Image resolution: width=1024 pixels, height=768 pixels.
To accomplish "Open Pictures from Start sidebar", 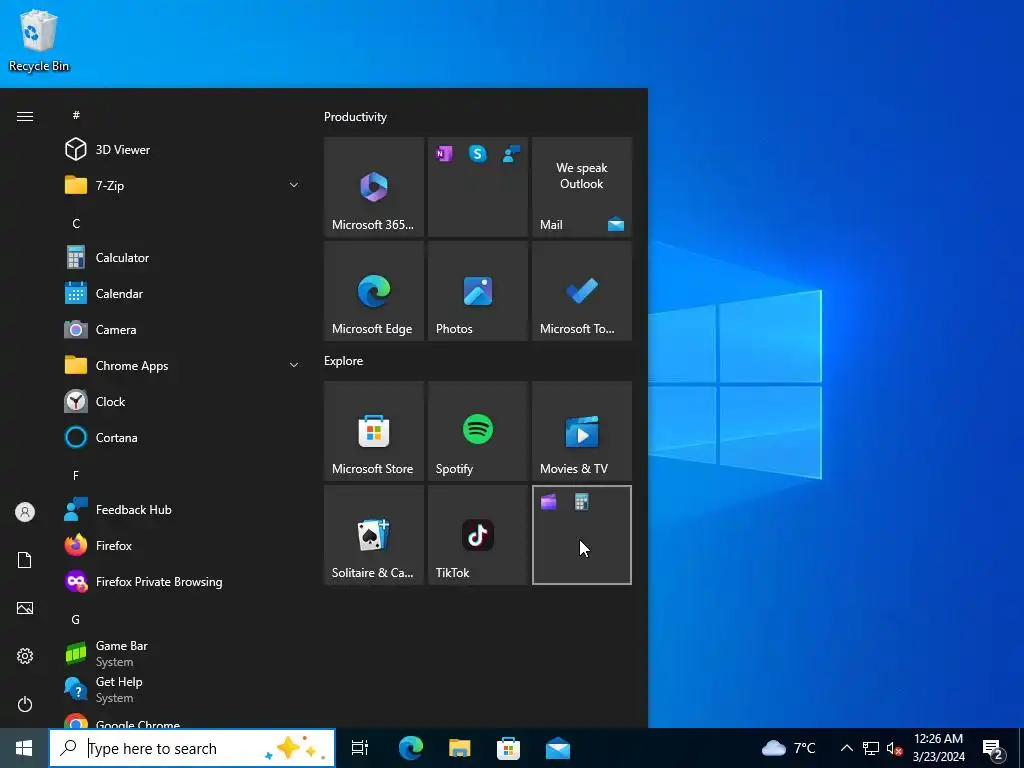I will 25,608.
